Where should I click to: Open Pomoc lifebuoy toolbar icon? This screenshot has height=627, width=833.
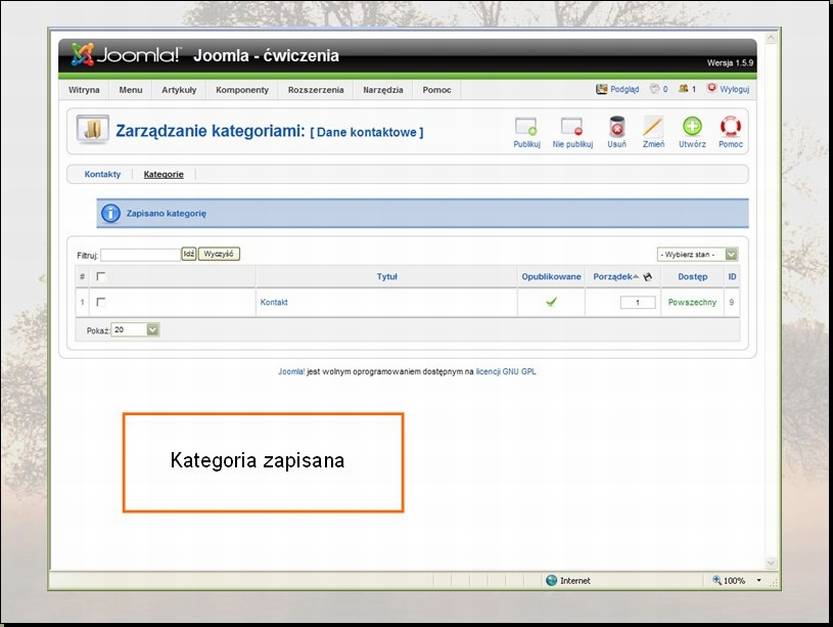[730, 126]
